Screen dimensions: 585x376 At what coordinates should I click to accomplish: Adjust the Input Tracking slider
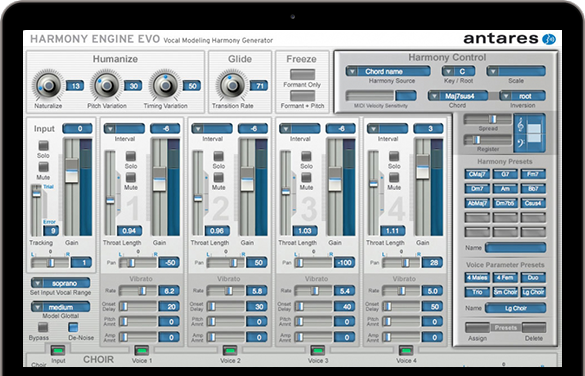36,210
